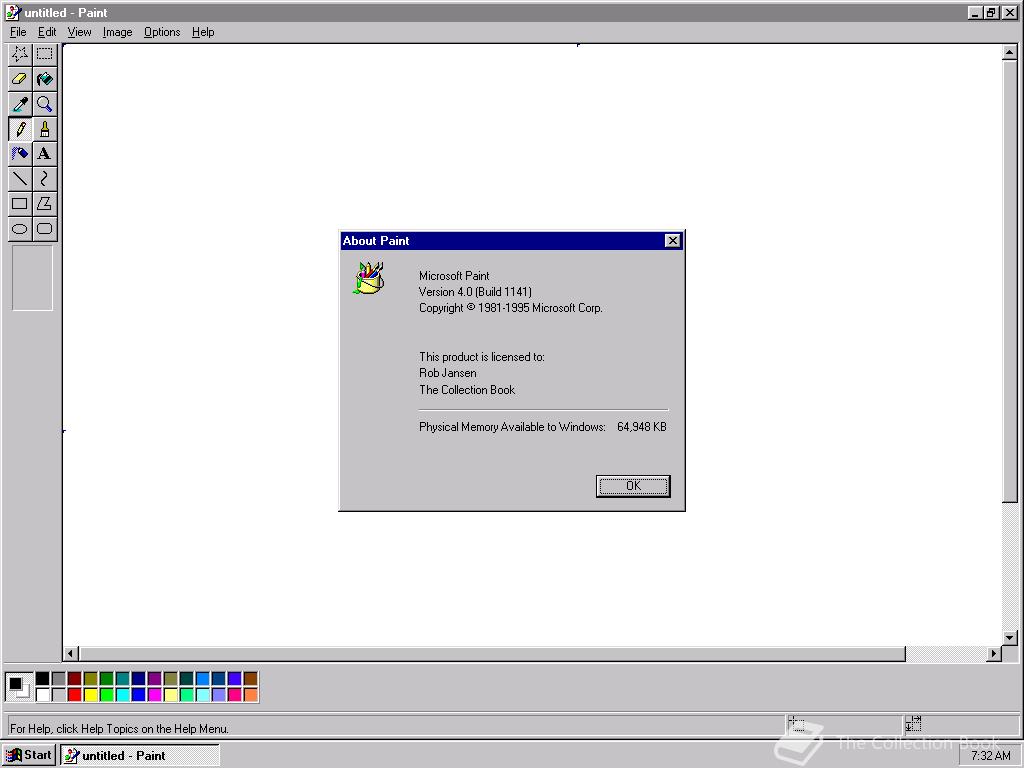Activate the Pick Color eyedropper tool
This screenshot has width=1024, height=768.
pos(20,104)
